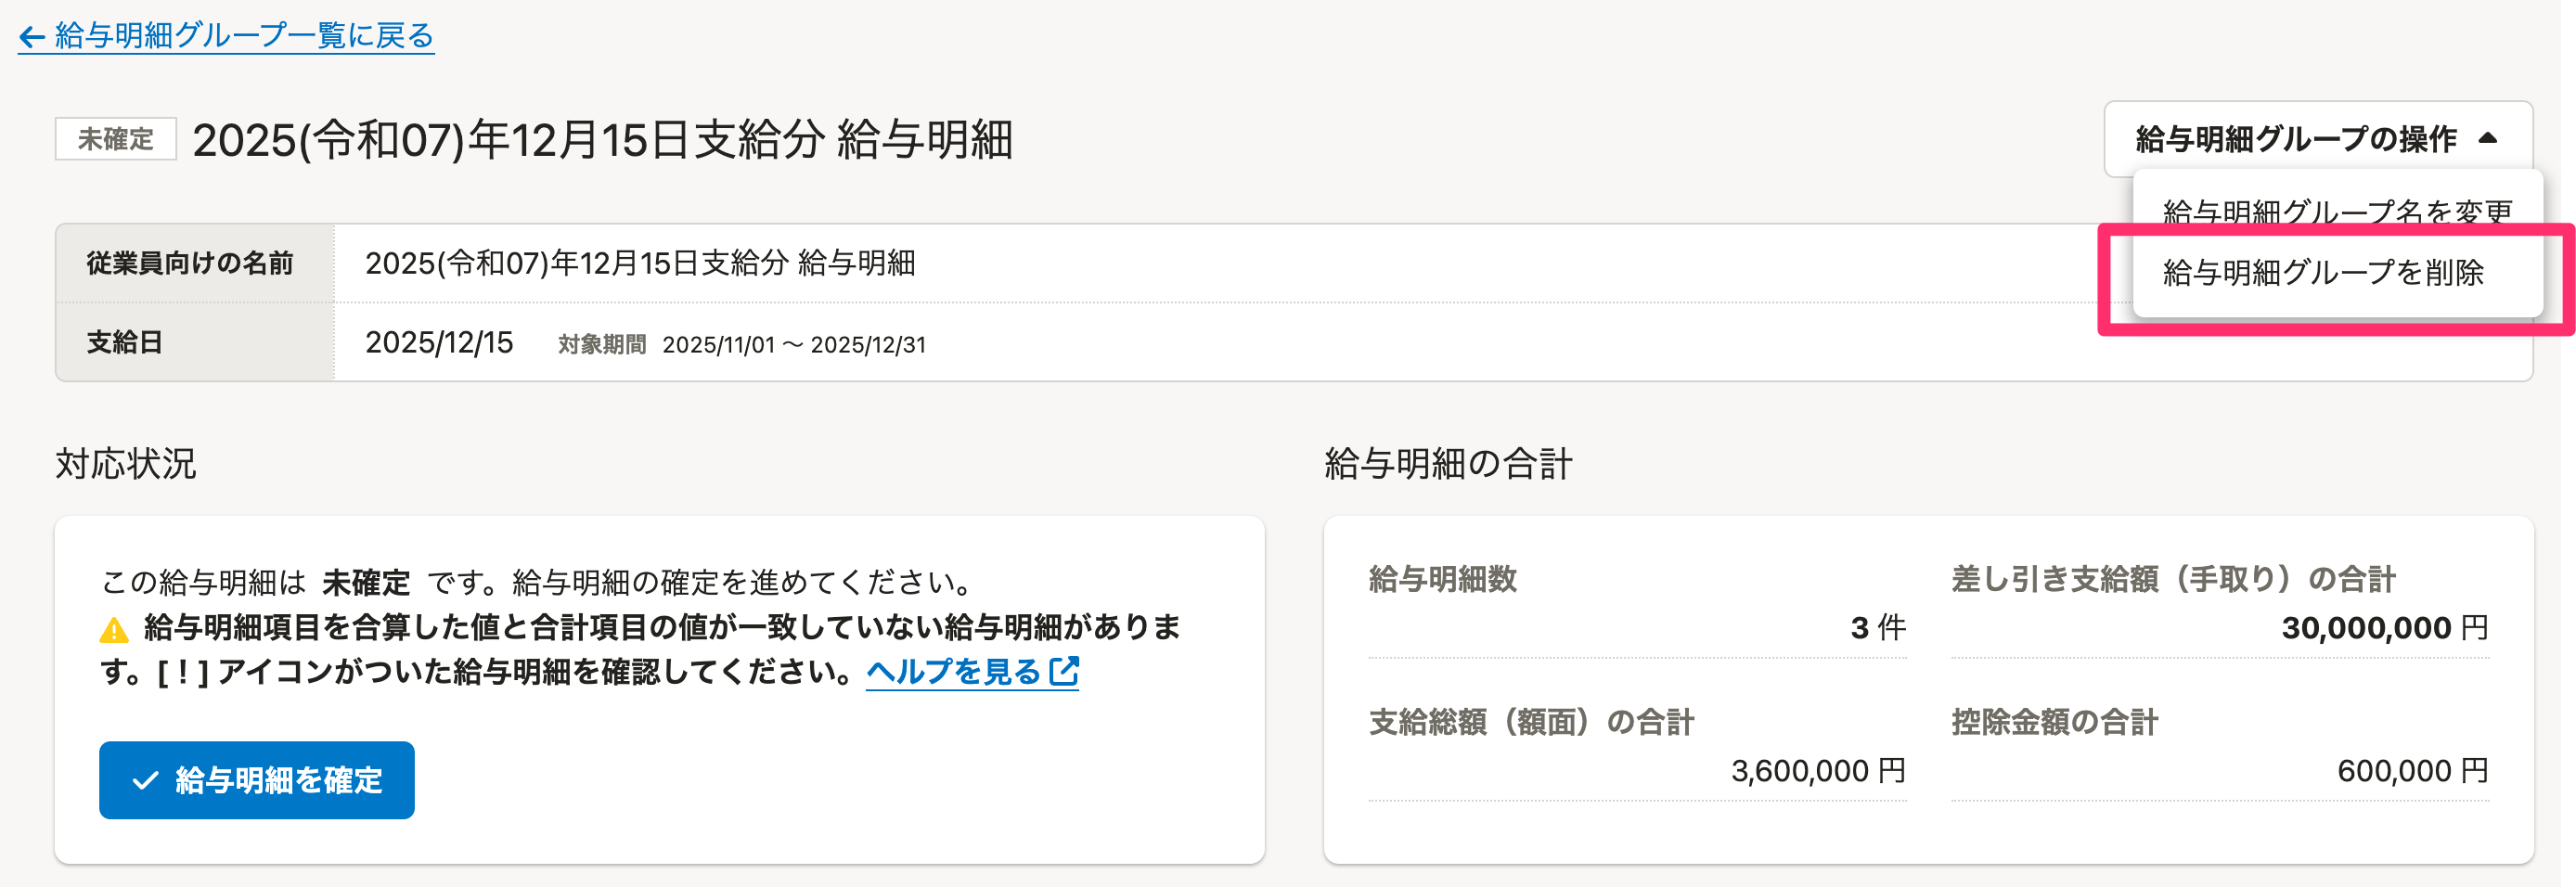Click the 30,000,000 円 net payment total
The image size is (2576, 887).
[2383, 628]
